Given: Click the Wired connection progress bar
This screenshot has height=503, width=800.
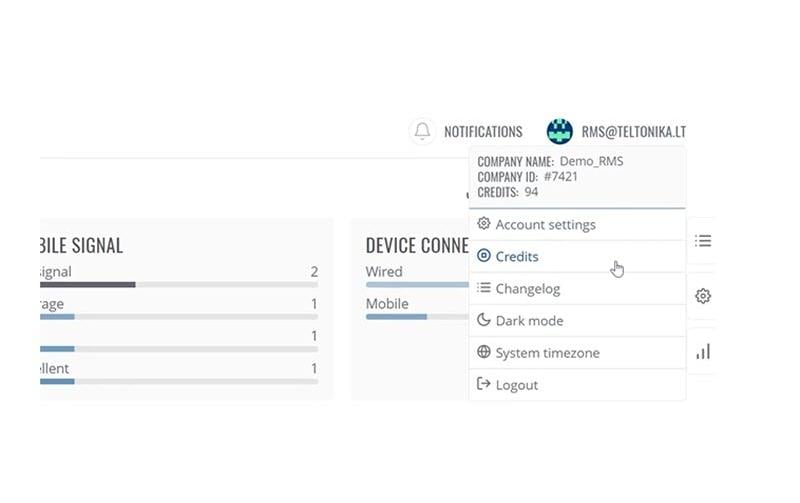Looking at the screenshot, I should 417,285.
